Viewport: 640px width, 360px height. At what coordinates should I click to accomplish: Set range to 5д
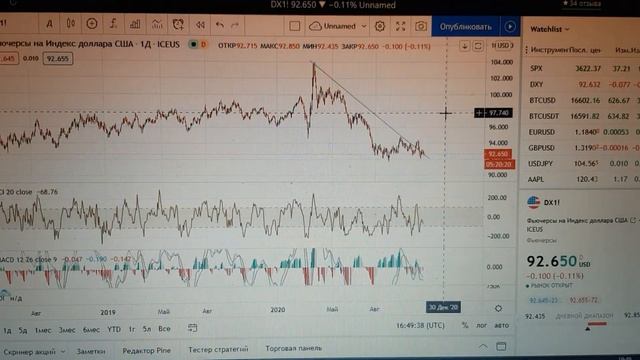tap(23, 330)
